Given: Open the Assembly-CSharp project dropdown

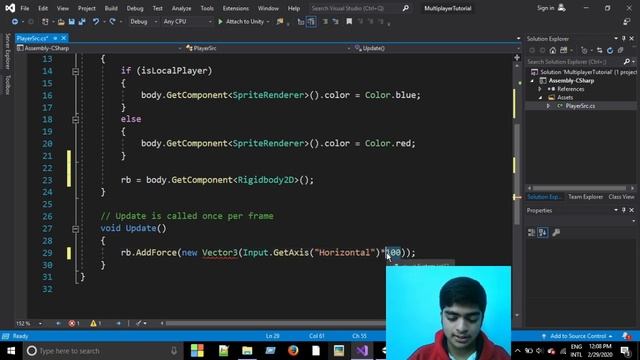Looking at the screenshot, I should coord(99,48).
